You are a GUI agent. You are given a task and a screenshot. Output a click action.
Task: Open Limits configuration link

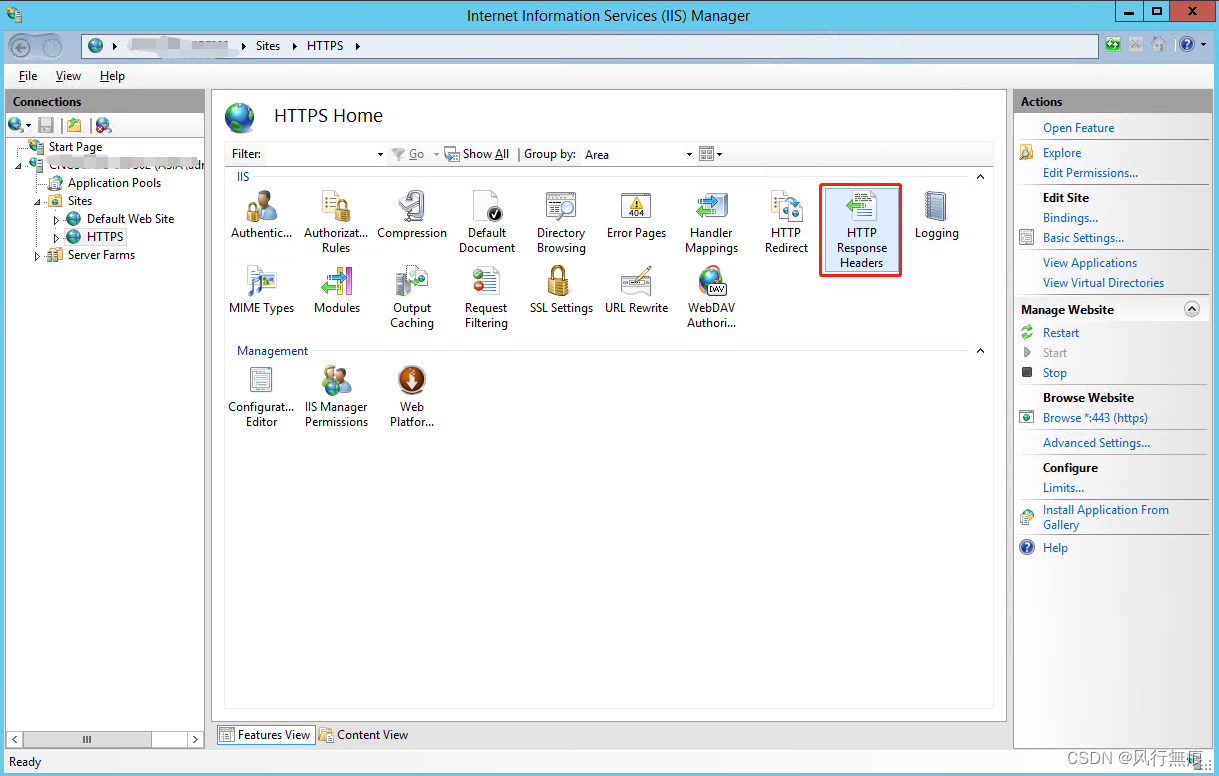(x=1063, y=488)
